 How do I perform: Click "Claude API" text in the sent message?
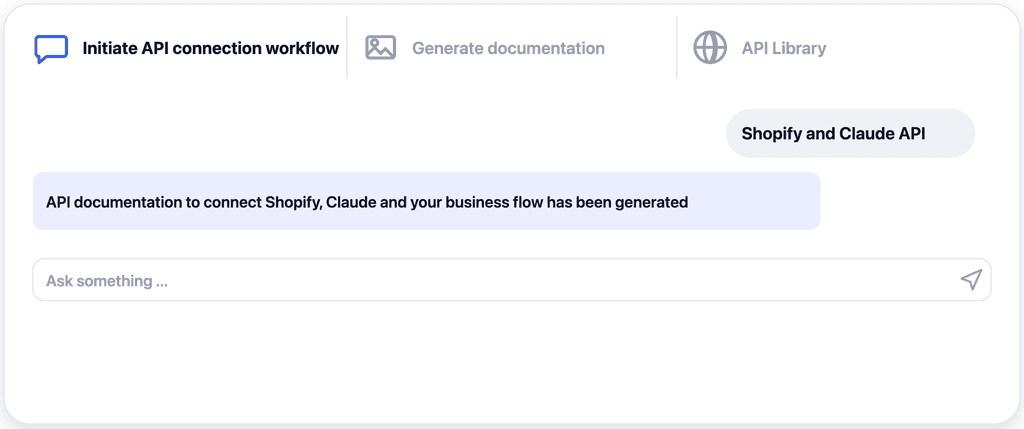point(882,134)
